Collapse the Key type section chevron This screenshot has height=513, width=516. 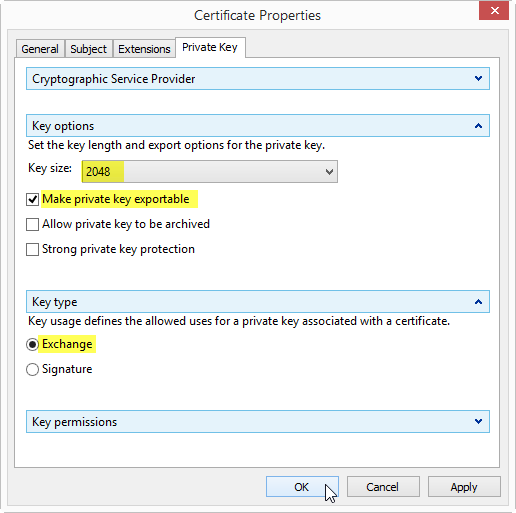[x=478, y=302]
